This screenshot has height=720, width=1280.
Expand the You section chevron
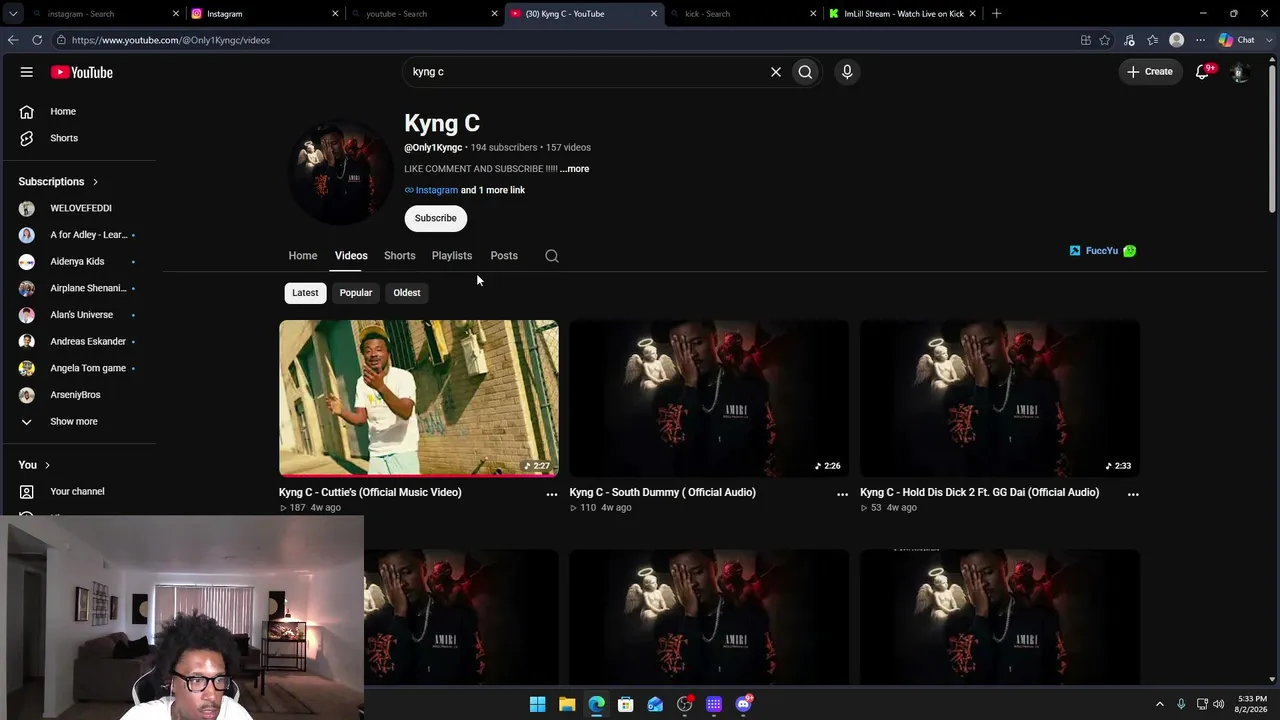47,465
